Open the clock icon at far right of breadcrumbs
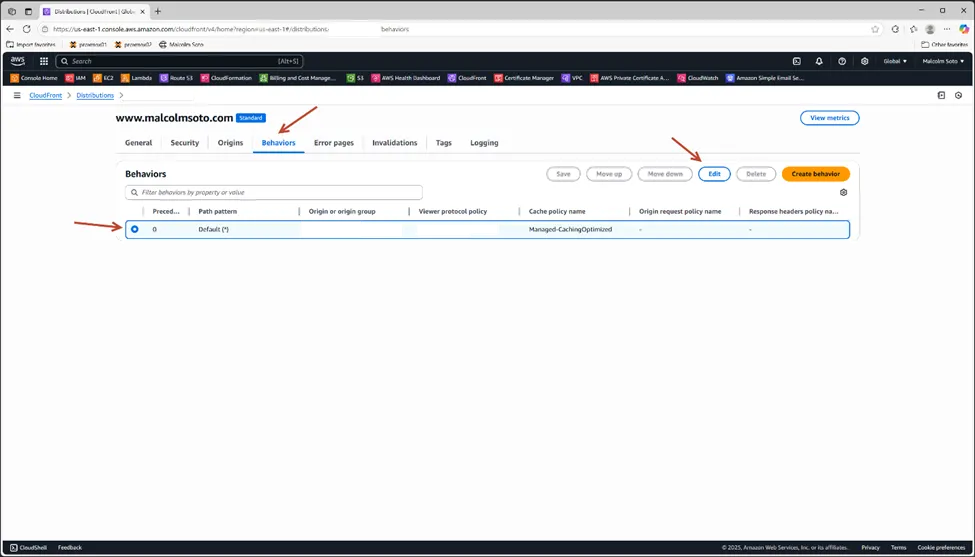 click(x=958, y=95)
